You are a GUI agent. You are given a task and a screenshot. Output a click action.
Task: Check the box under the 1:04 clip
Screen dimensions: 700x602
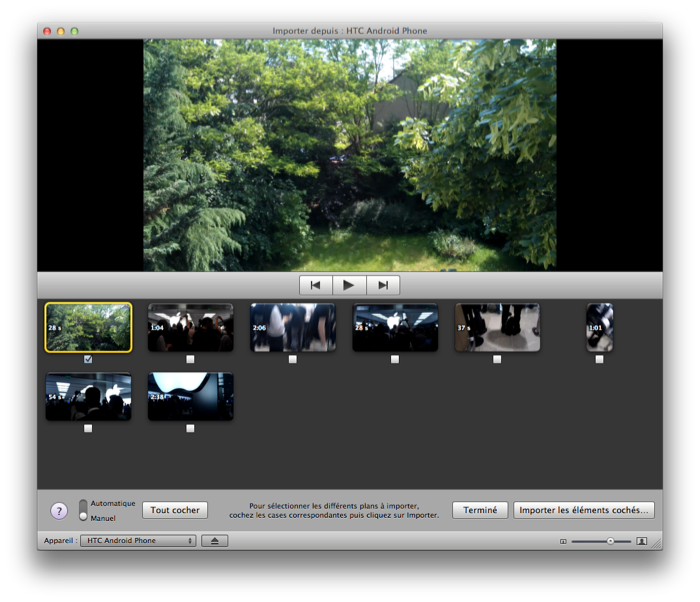[190, 359]
